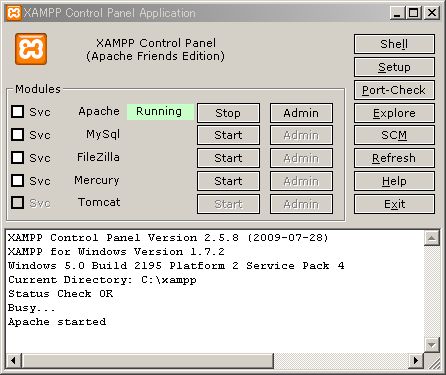Open the Shell button
This screenshot has height=375, width=446.
tap(394, 44)
